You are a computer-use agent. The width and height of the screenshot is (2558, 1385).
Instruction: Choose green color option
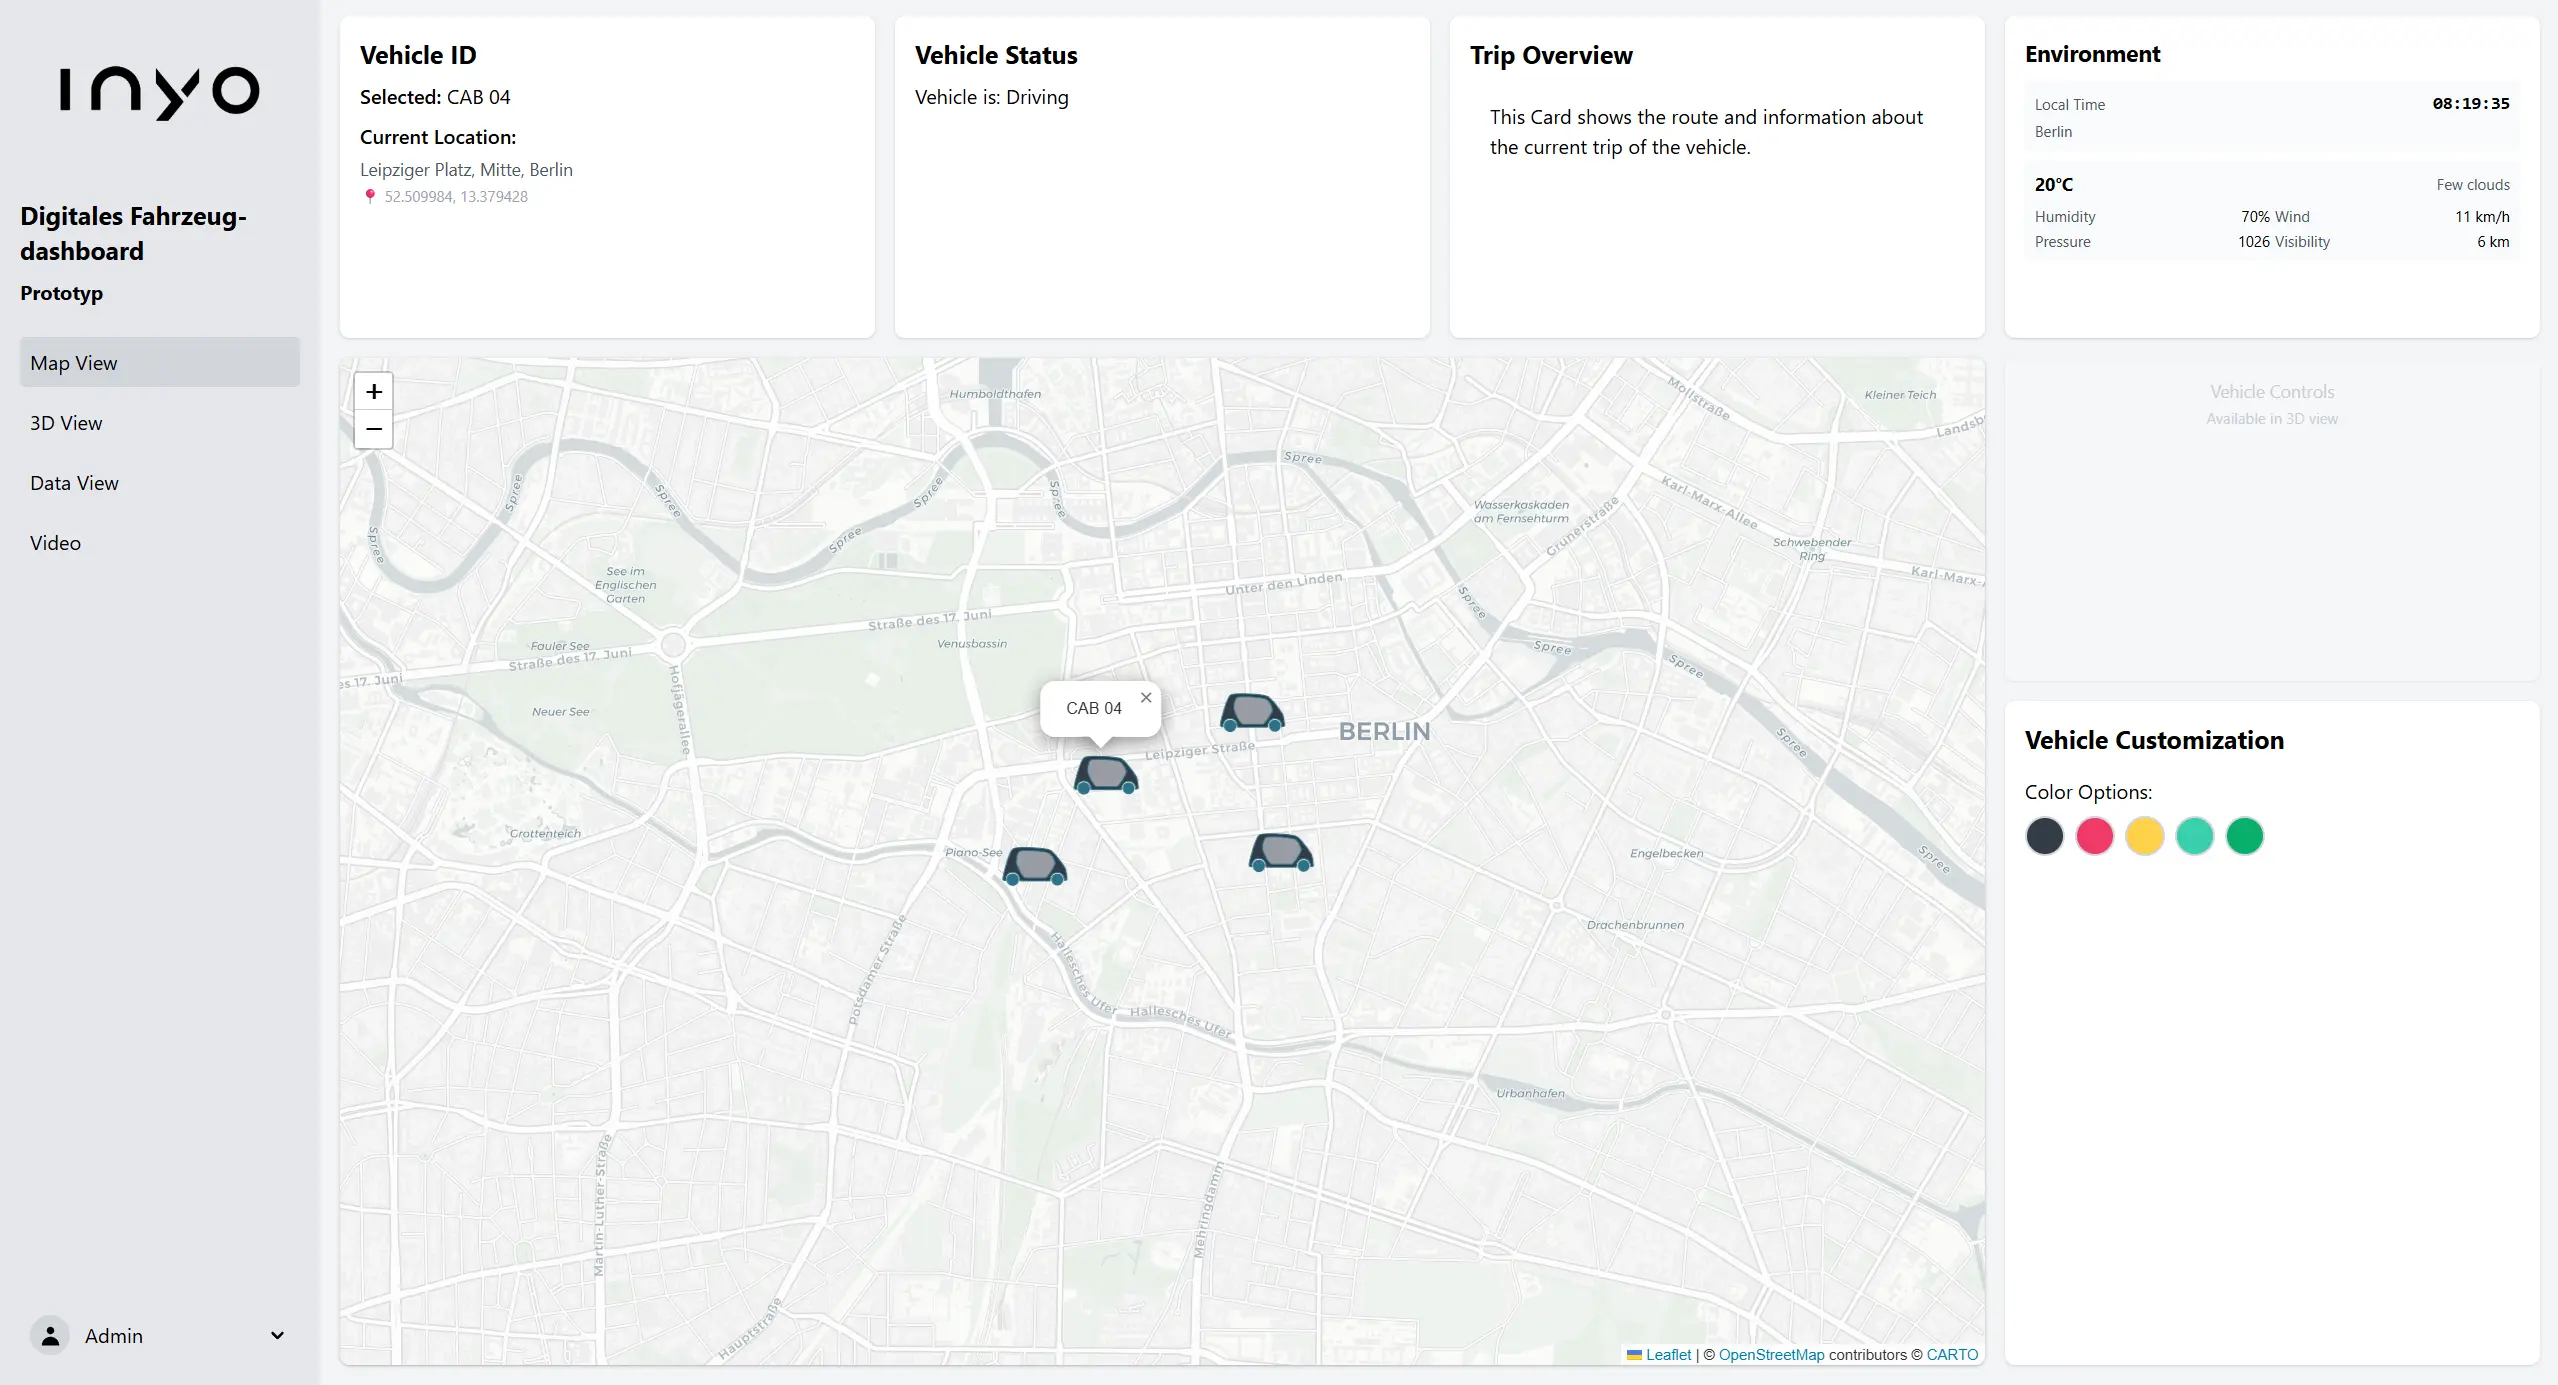2245,836
